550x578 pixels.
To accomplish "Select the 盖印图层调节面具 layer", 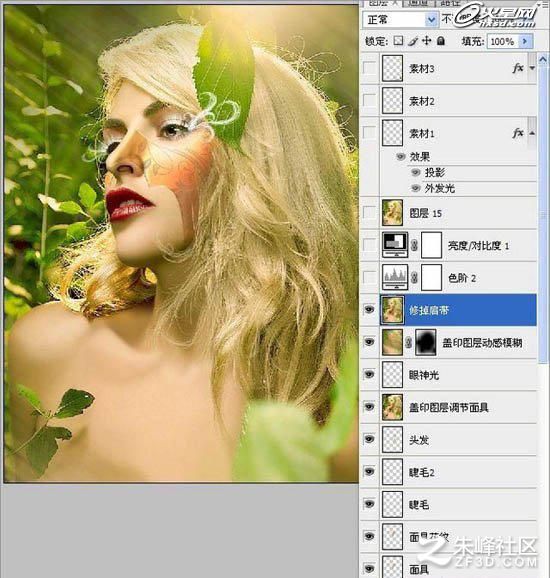I will coord(448,407).
